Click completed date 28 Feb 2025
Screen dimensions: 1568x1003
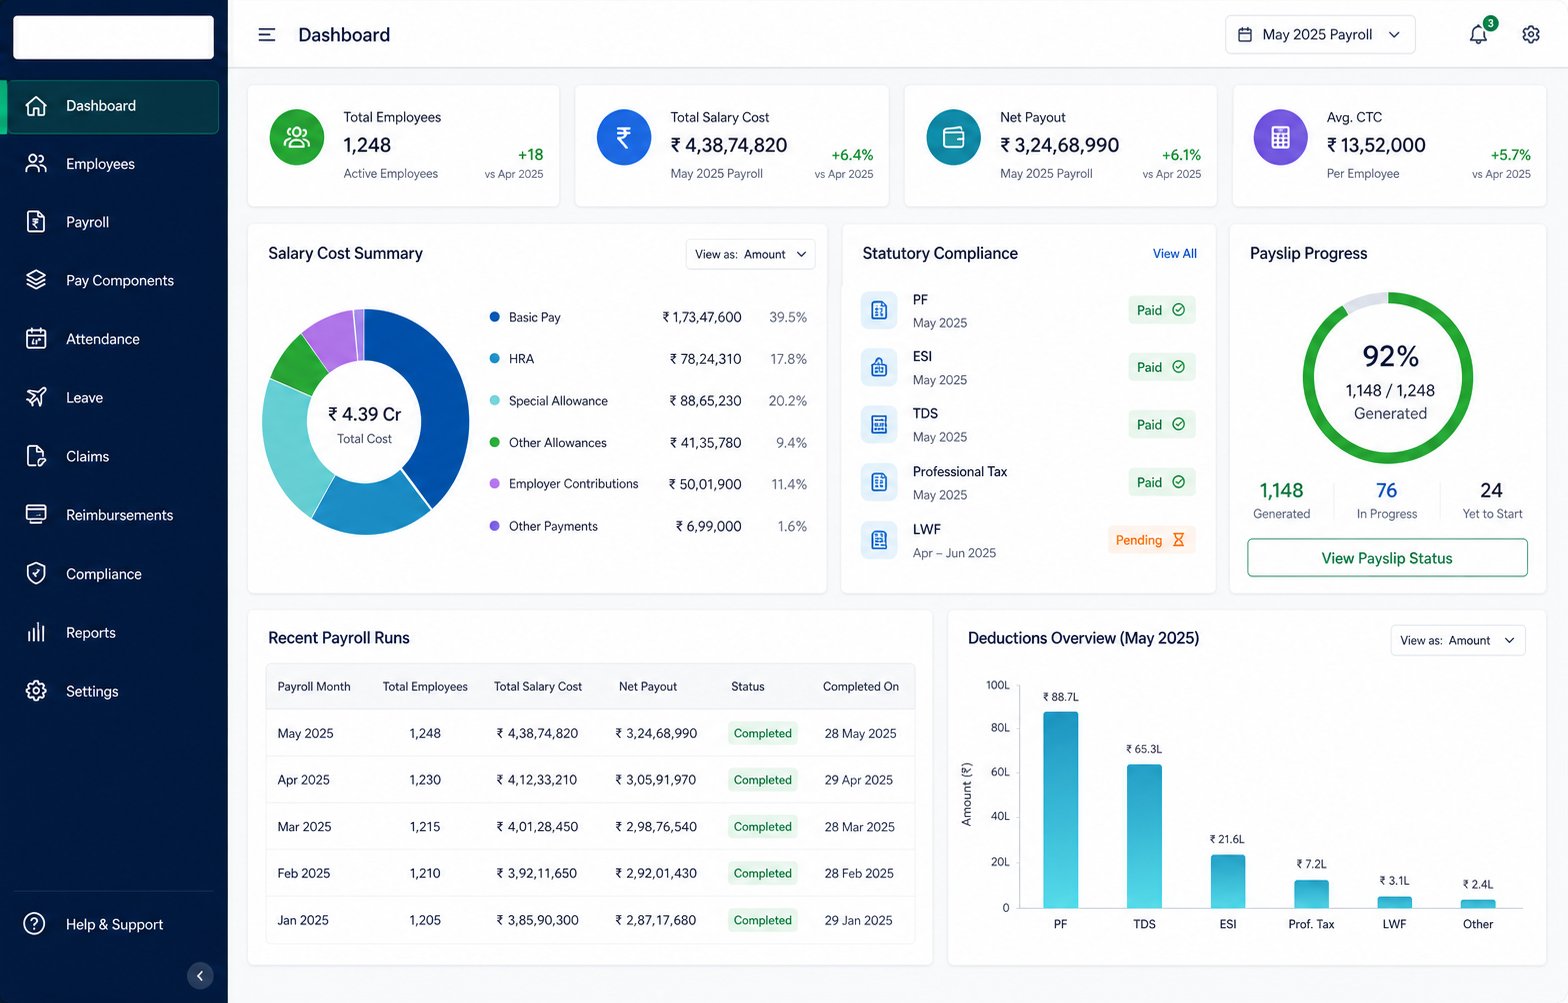[x=859, y=873]
